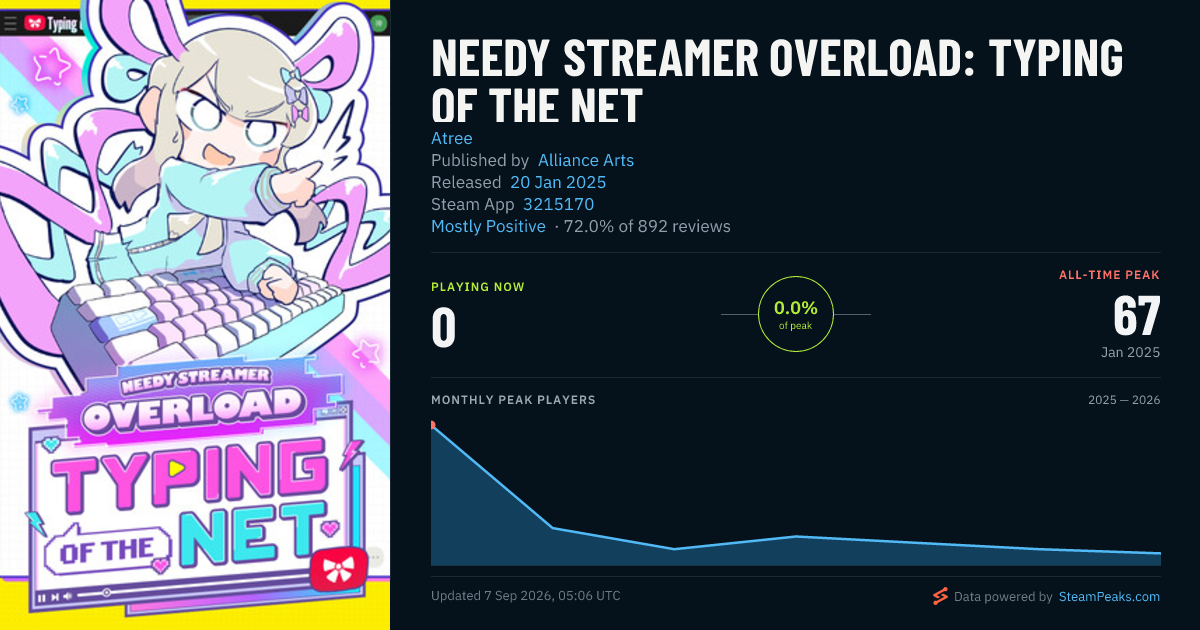
Task: Click the red peak marker on the chart
Action: coord(433,425)
